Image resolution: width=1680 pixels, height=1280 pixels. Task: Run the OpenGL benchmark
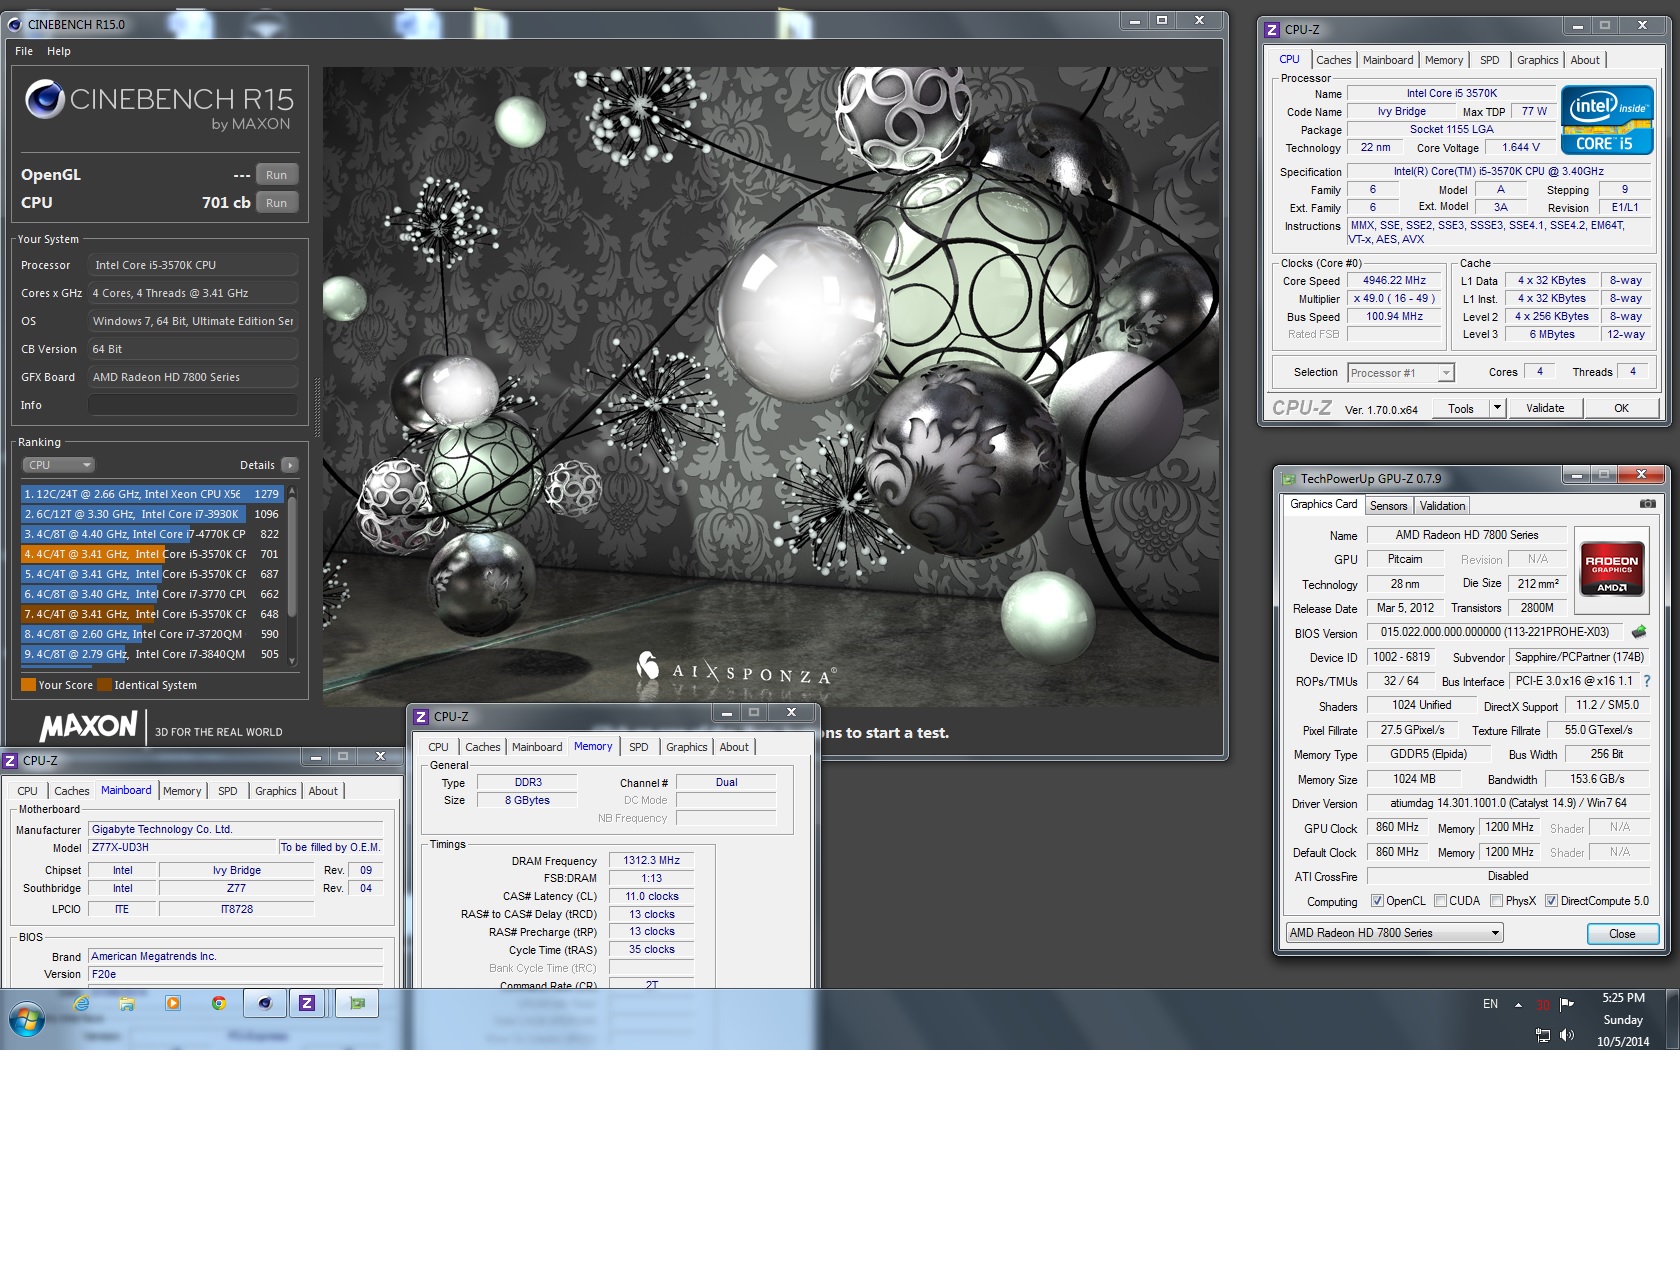(x=277, y=175)
